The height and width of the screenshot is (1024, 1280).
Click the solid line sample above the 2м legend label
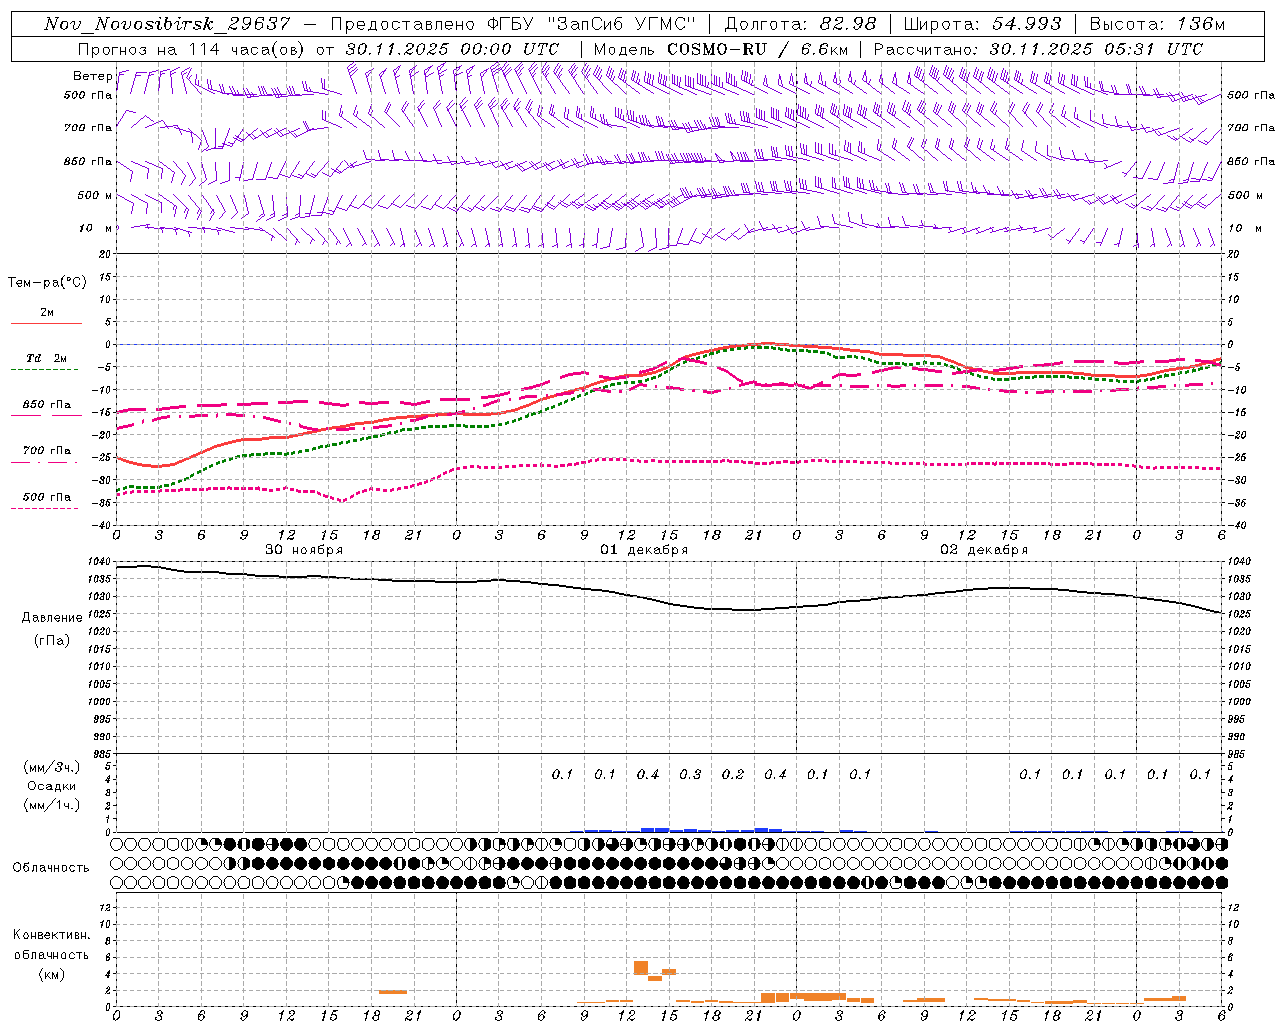46,324
